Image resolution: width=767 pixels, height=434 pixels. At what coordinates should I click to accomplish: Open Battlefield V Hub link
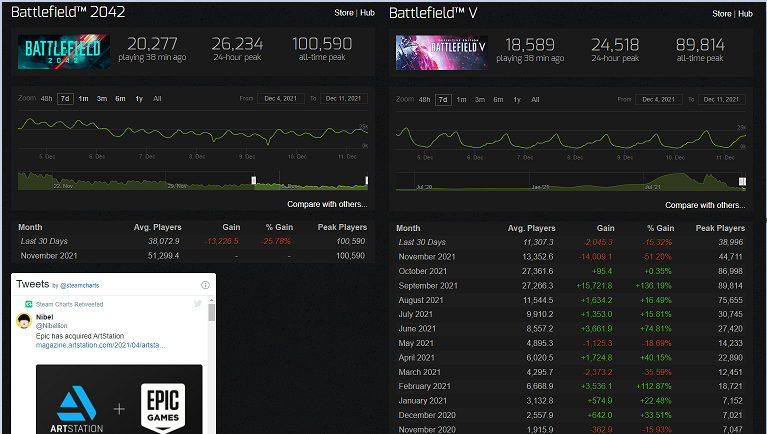pyautogui.click(x=745, y=14)
